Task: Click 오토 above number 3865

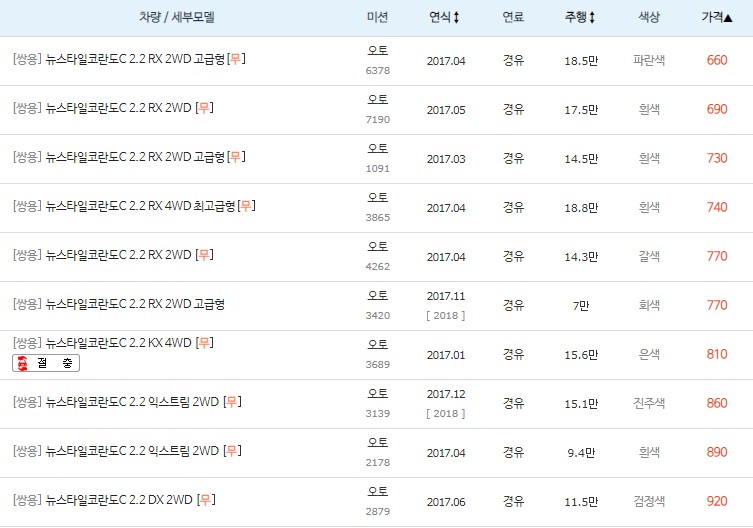Action: (377, 197)
